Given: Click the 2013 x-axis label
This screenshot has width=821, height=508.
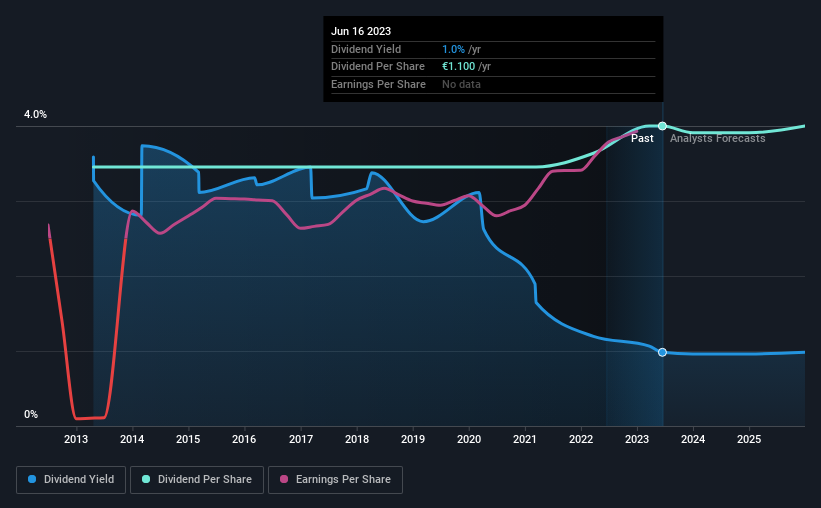Looking at the screenshot, I should click(x=76, y=439).
